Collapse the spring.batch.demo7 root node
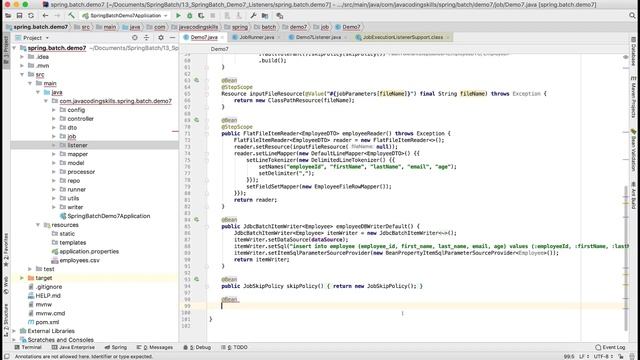 point(15,48)
